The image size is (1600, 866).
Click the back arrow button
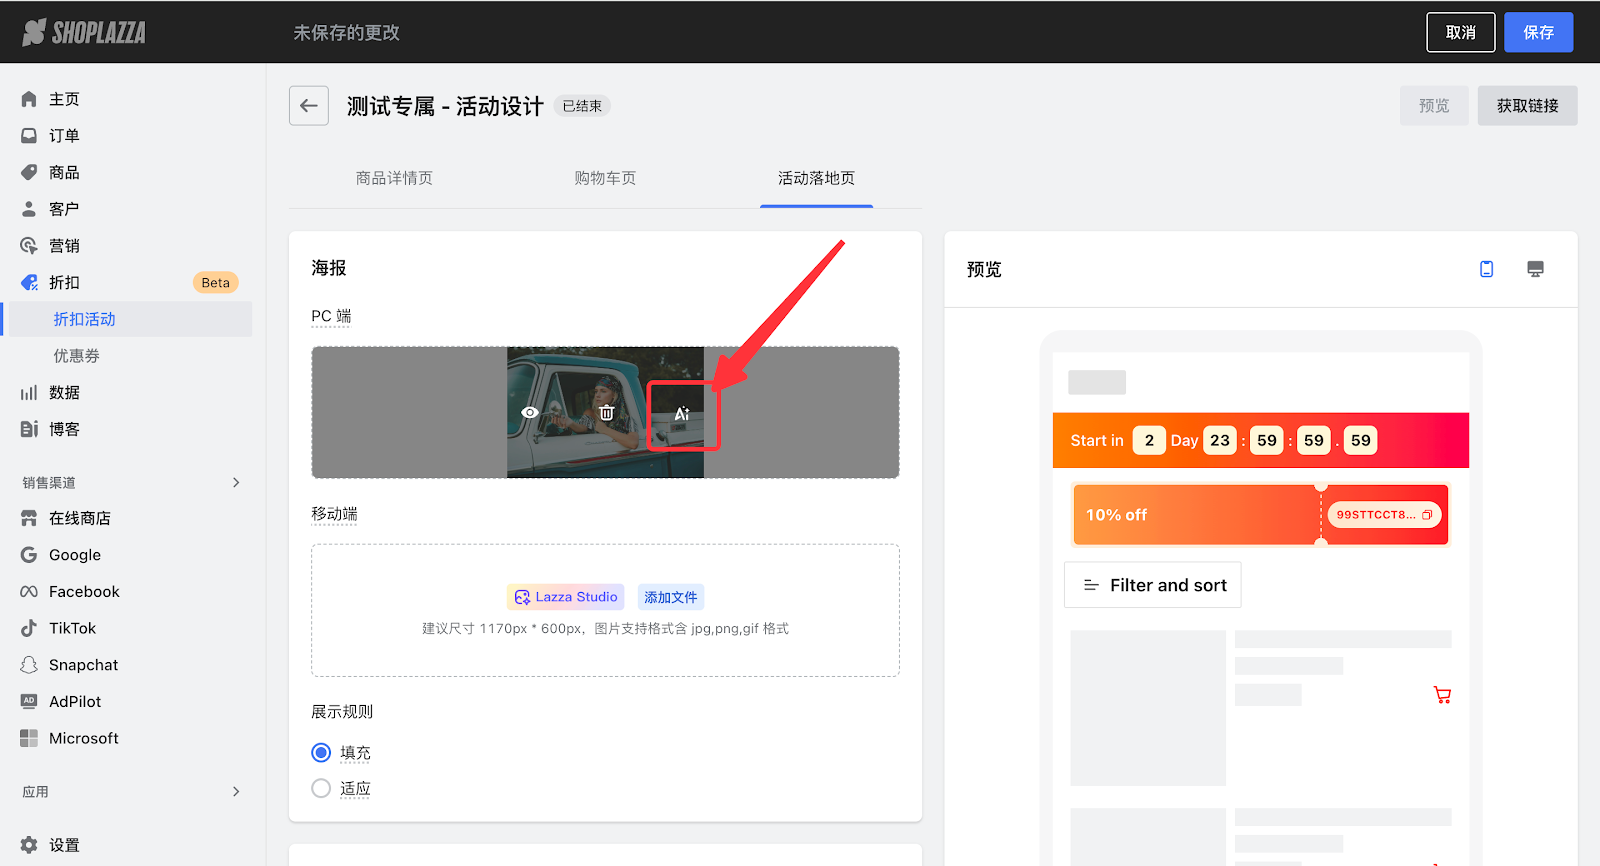tap(309, 106)
